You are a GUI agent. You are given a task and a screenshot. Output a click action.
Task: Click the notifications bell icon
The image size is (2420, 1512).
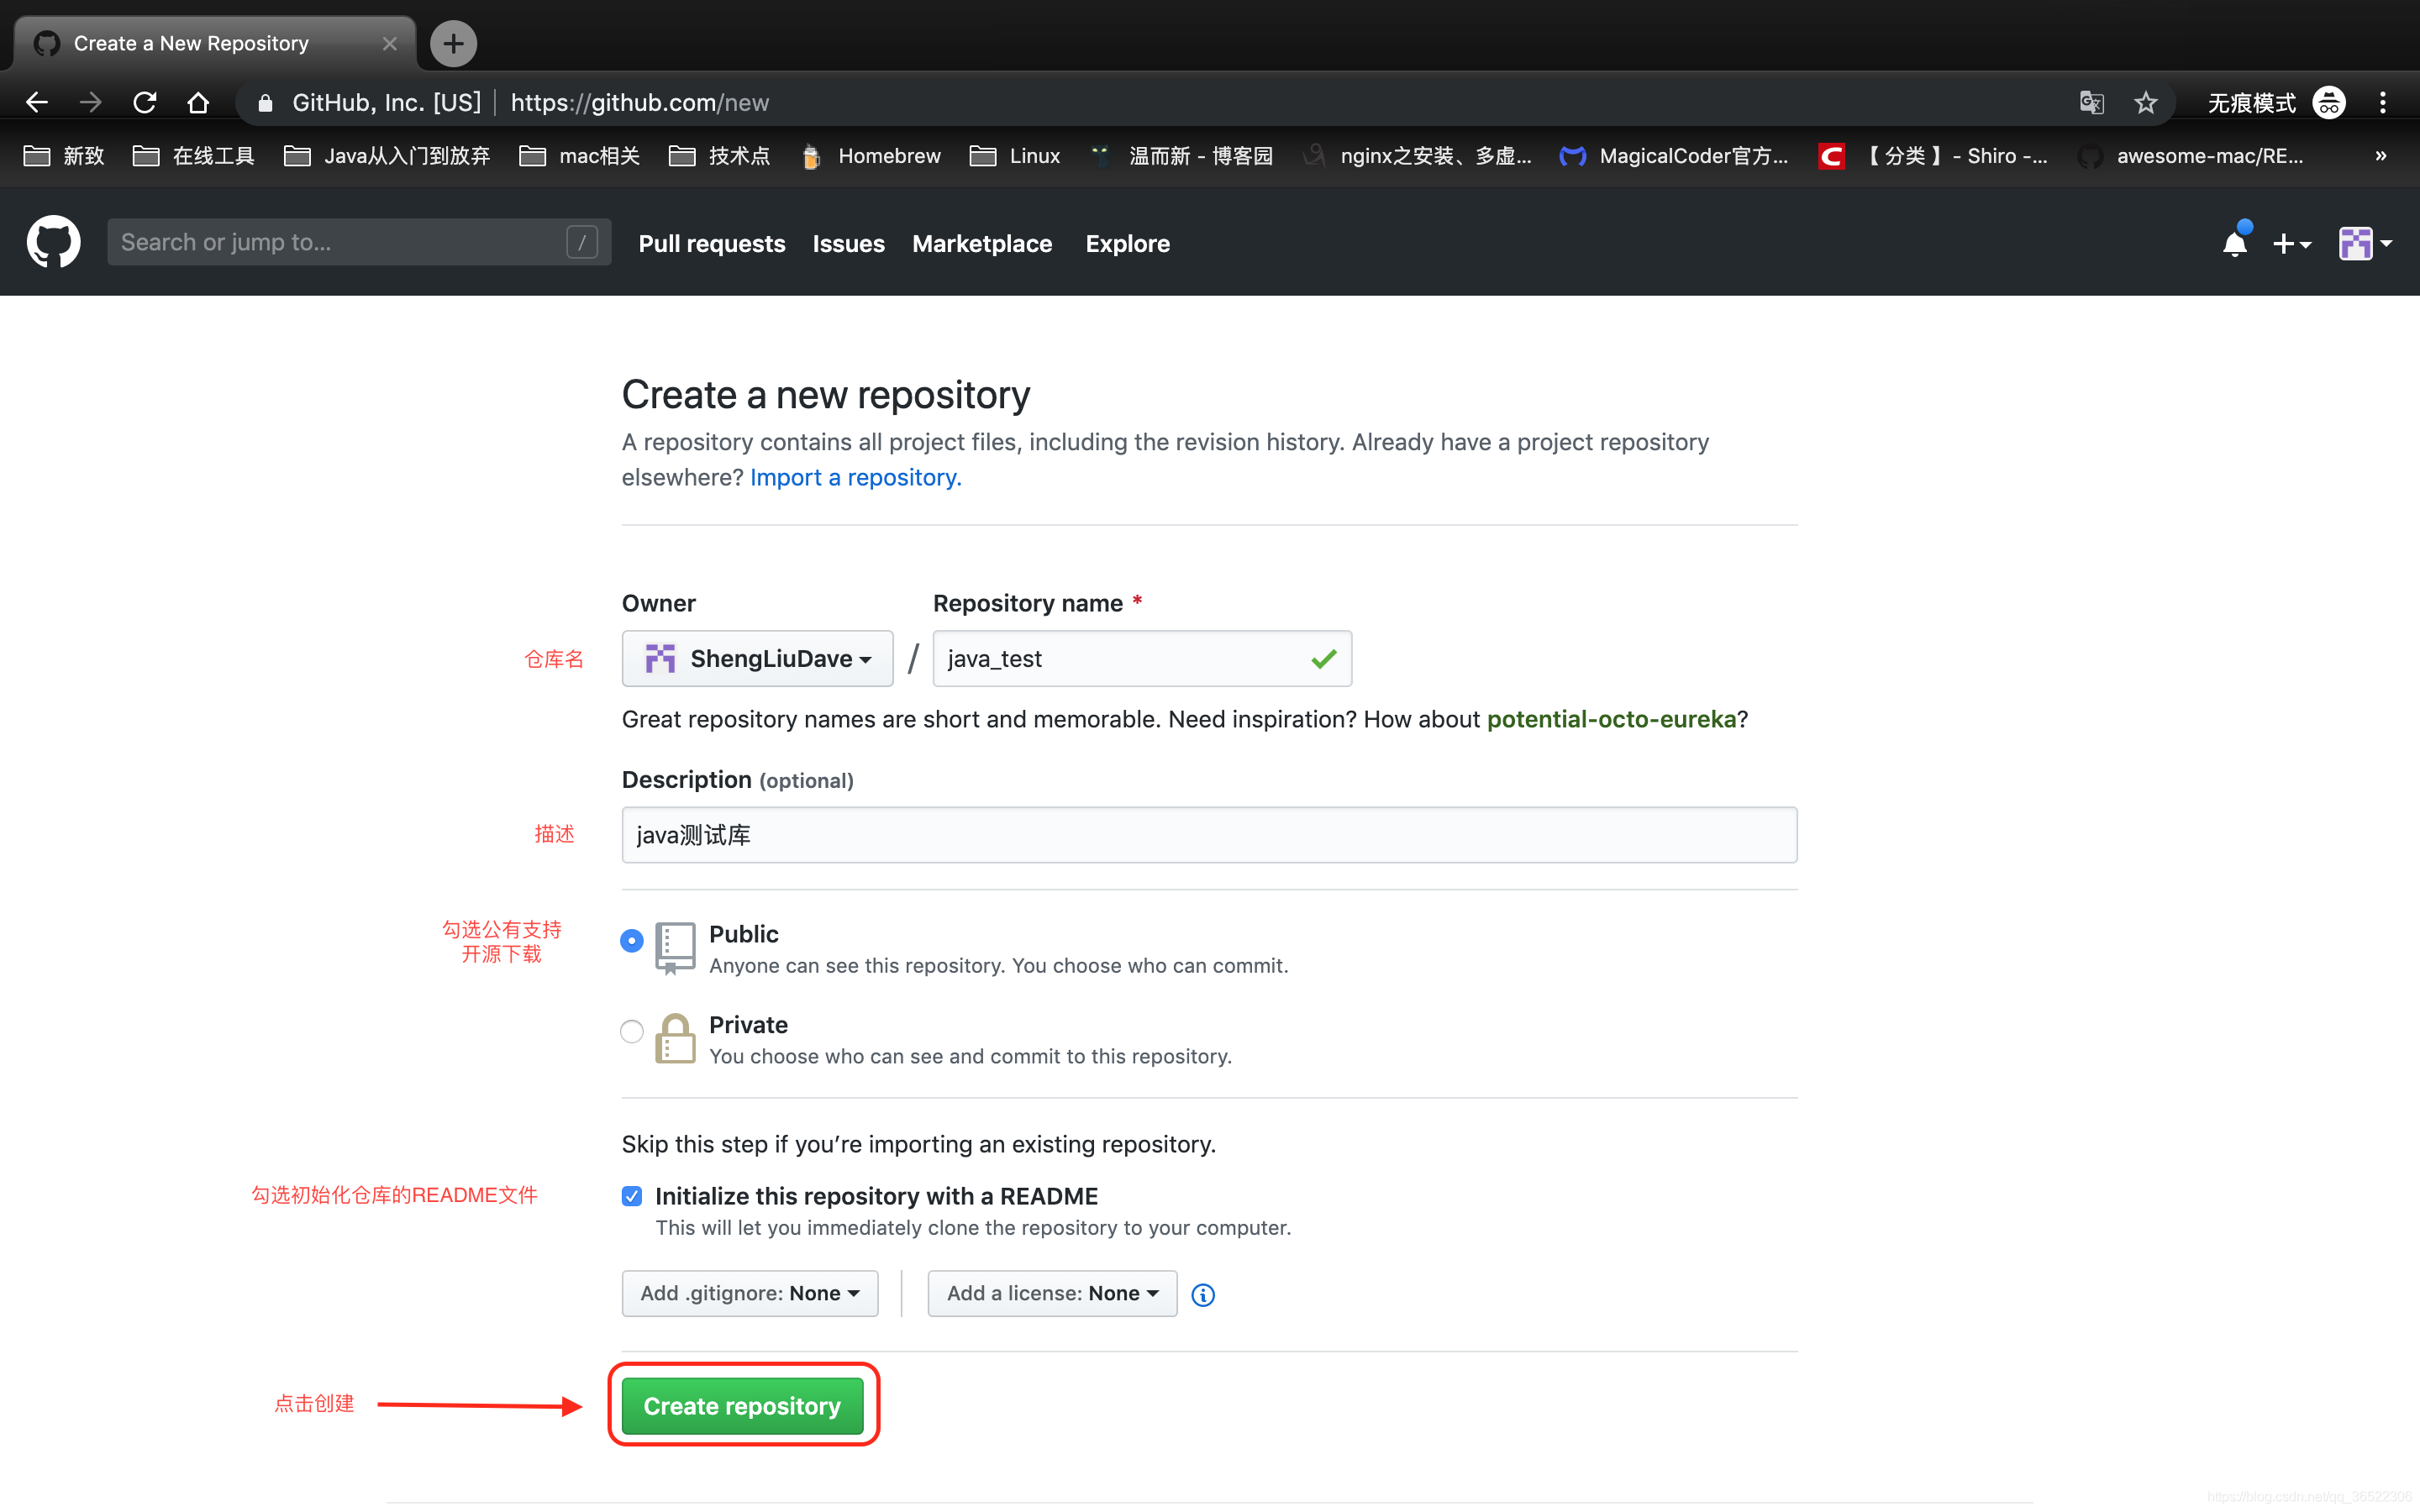(2235, 242)
